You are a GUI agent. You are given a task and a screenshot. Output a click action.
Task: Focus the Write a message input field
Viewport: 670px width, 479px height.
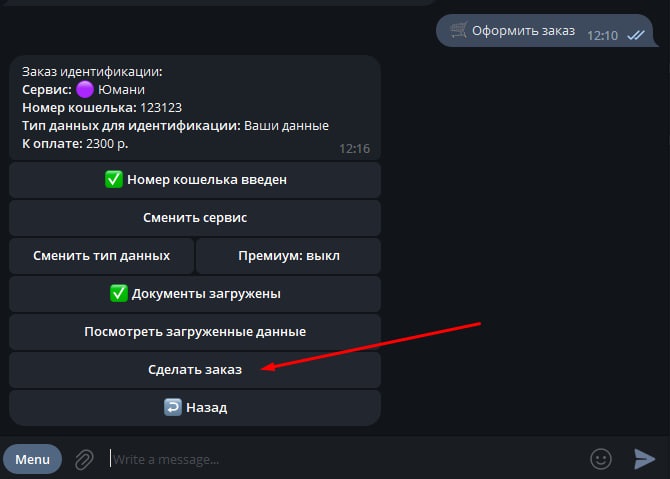[340, 459]
